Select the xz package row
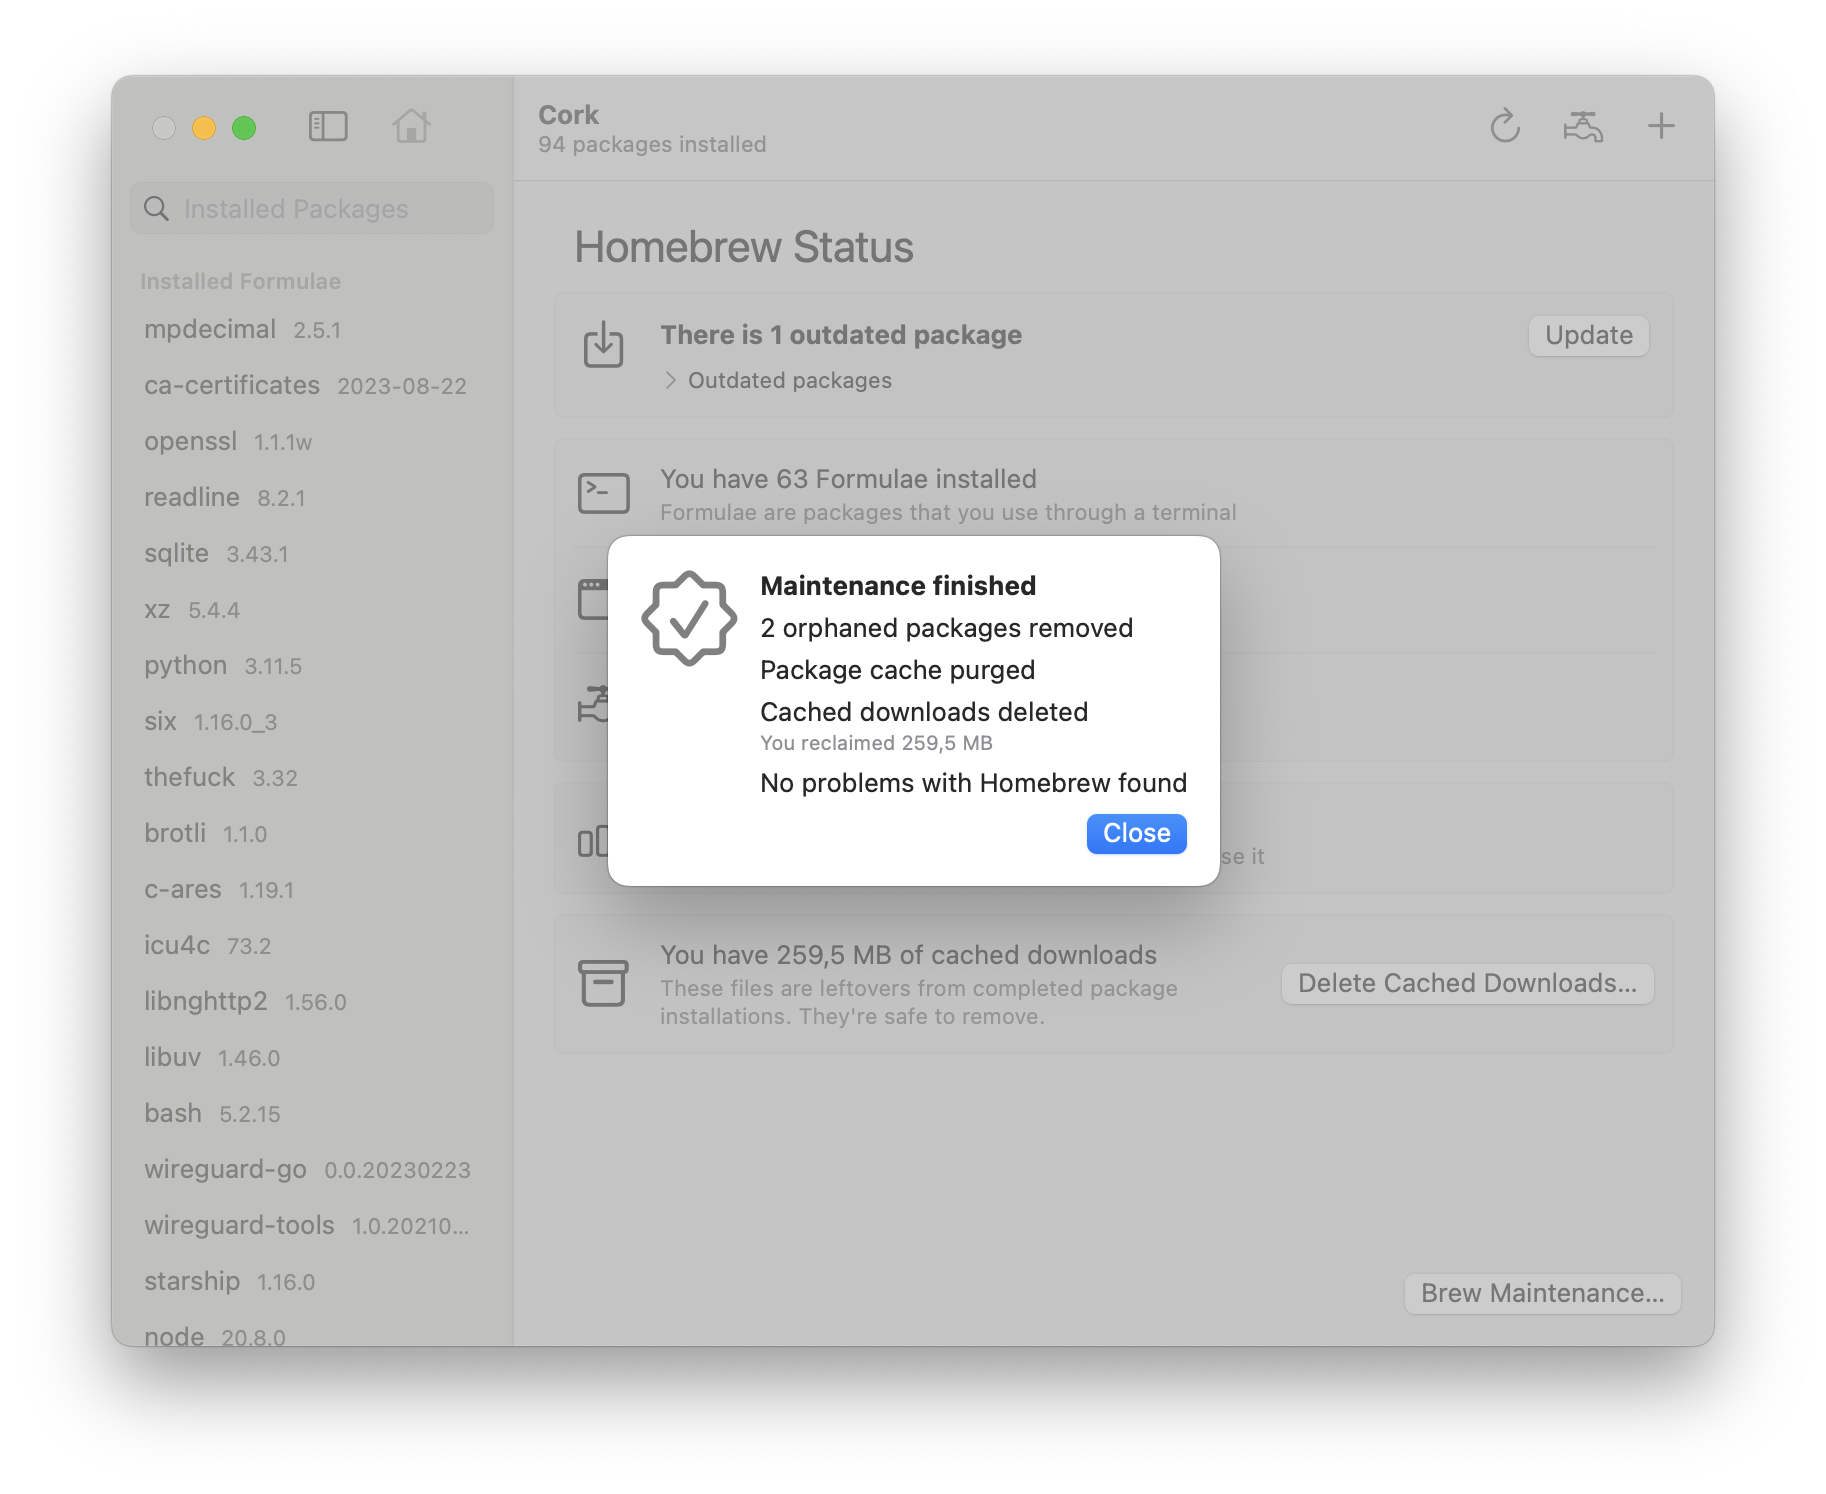This screenshot has width=1826, height=1494. tap(312, 610)
